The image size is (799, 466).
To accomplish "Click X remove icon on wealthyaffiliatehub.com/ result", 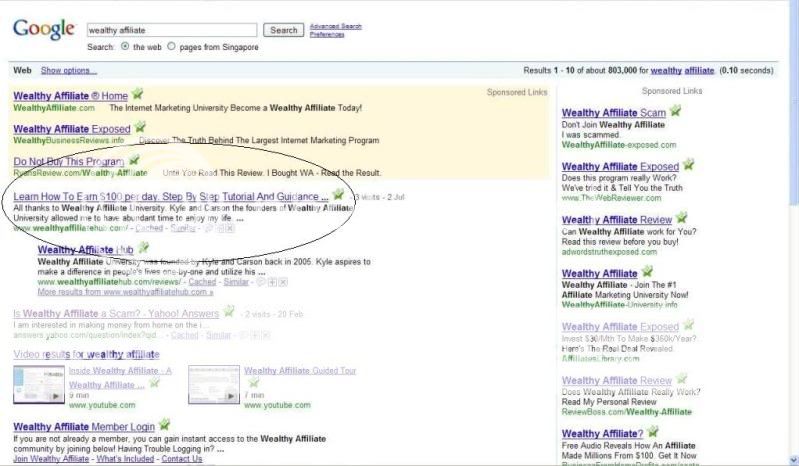I will click(x=230, y=228).
